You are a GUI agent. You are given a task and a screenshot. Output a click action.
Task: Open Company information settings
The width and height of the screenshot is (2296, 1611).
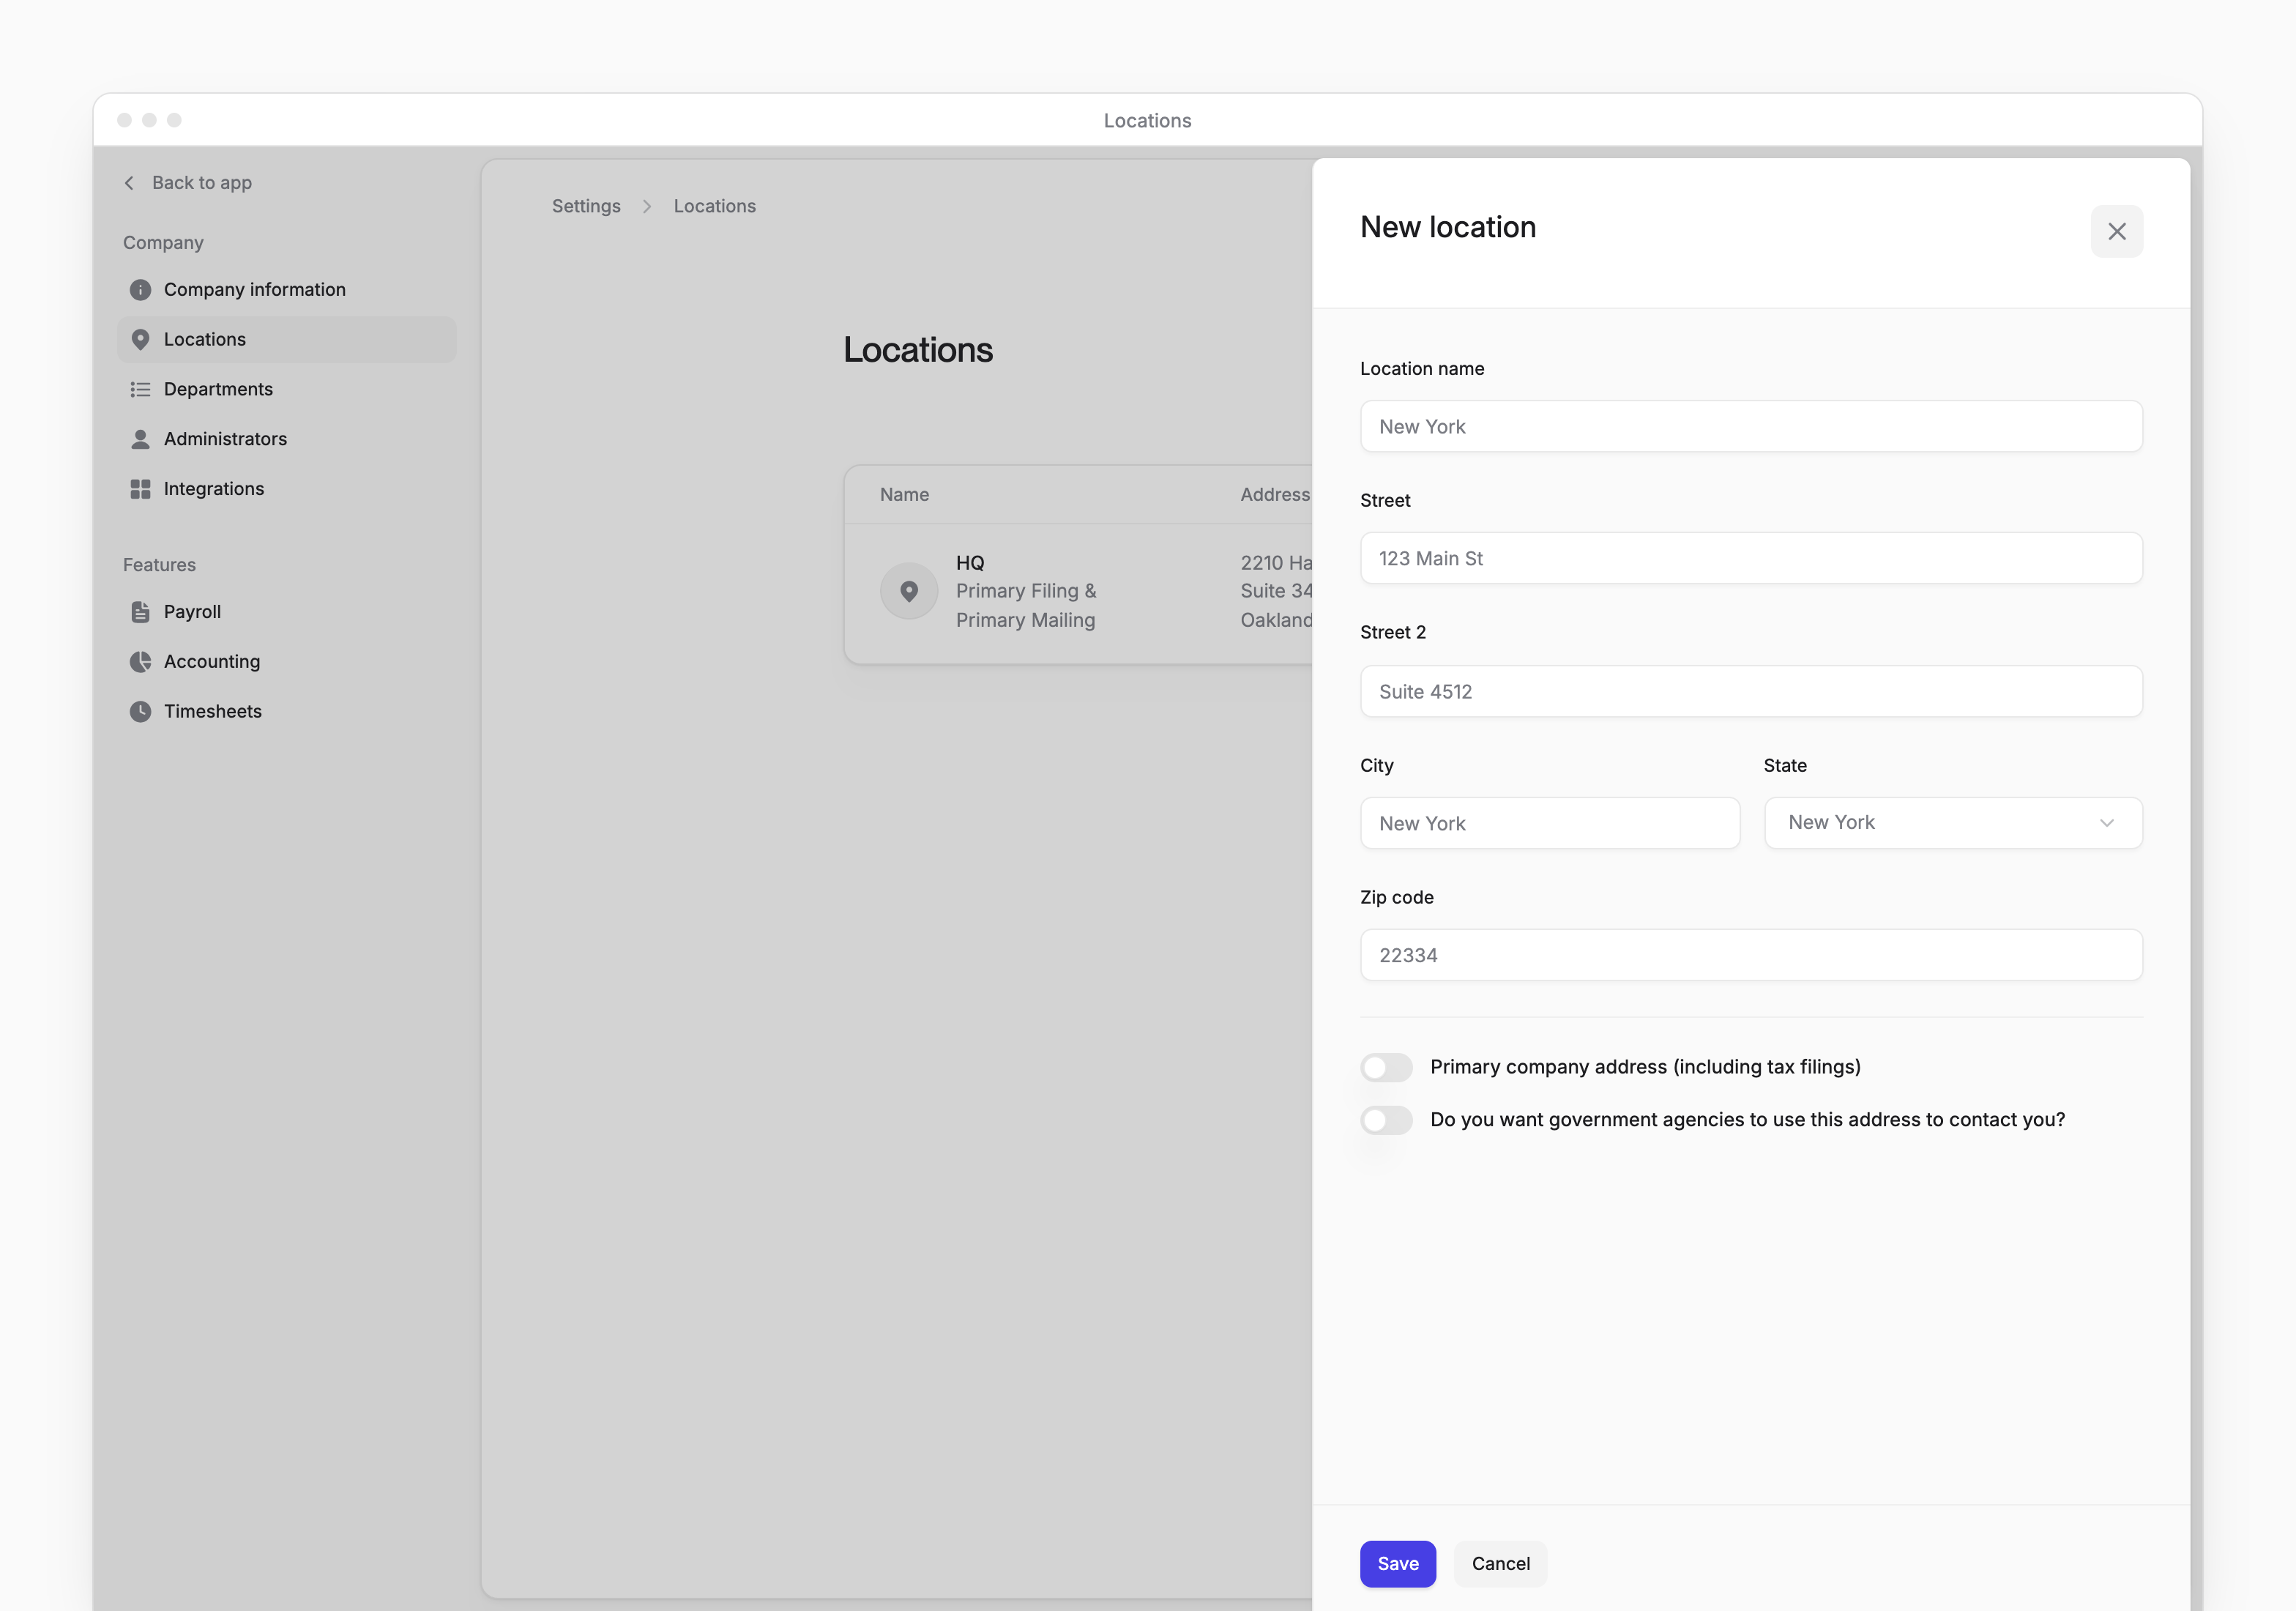coord(286,290)
